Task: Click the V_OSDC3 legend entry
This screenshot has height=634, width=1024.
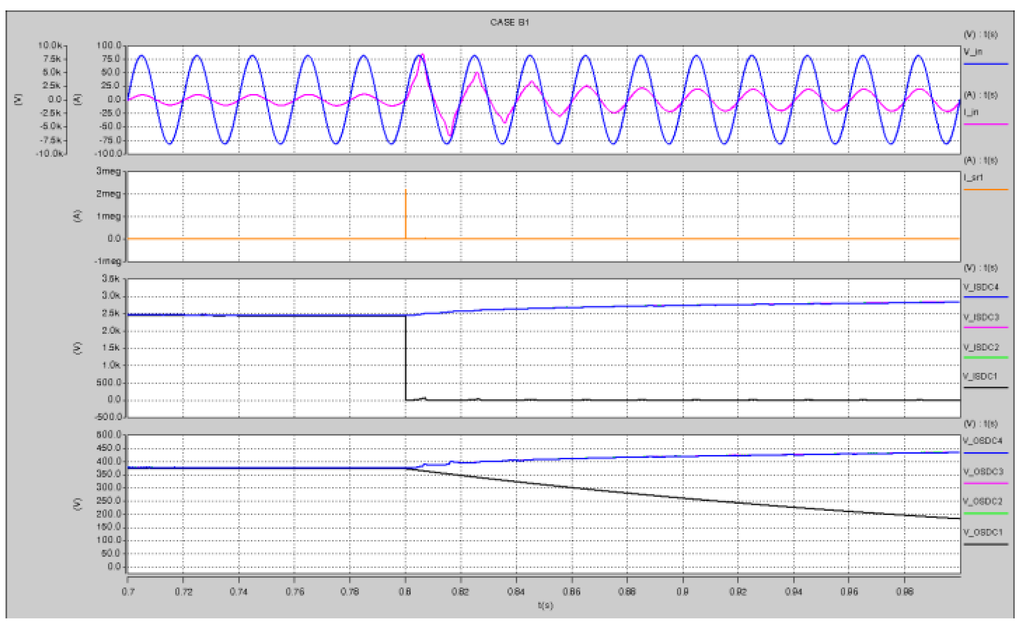Action: pyautogui.click(x=981, y=471)
